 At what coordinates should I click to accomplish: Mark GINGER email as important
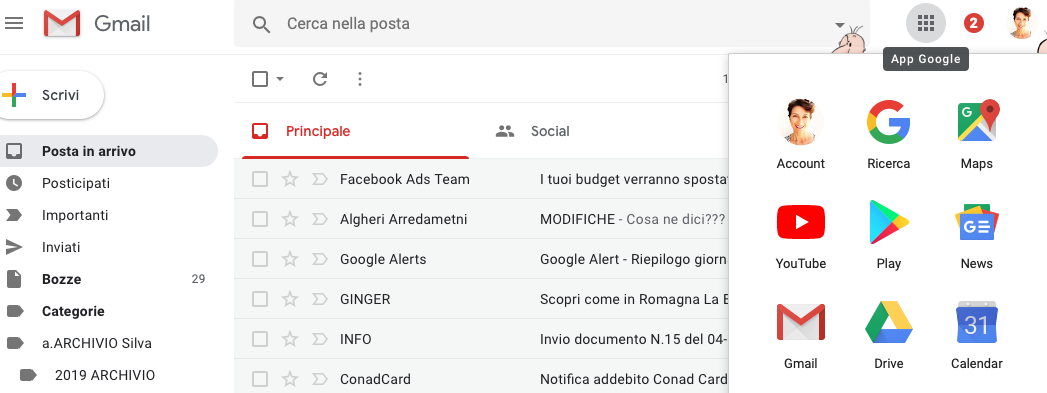(320, 299)
